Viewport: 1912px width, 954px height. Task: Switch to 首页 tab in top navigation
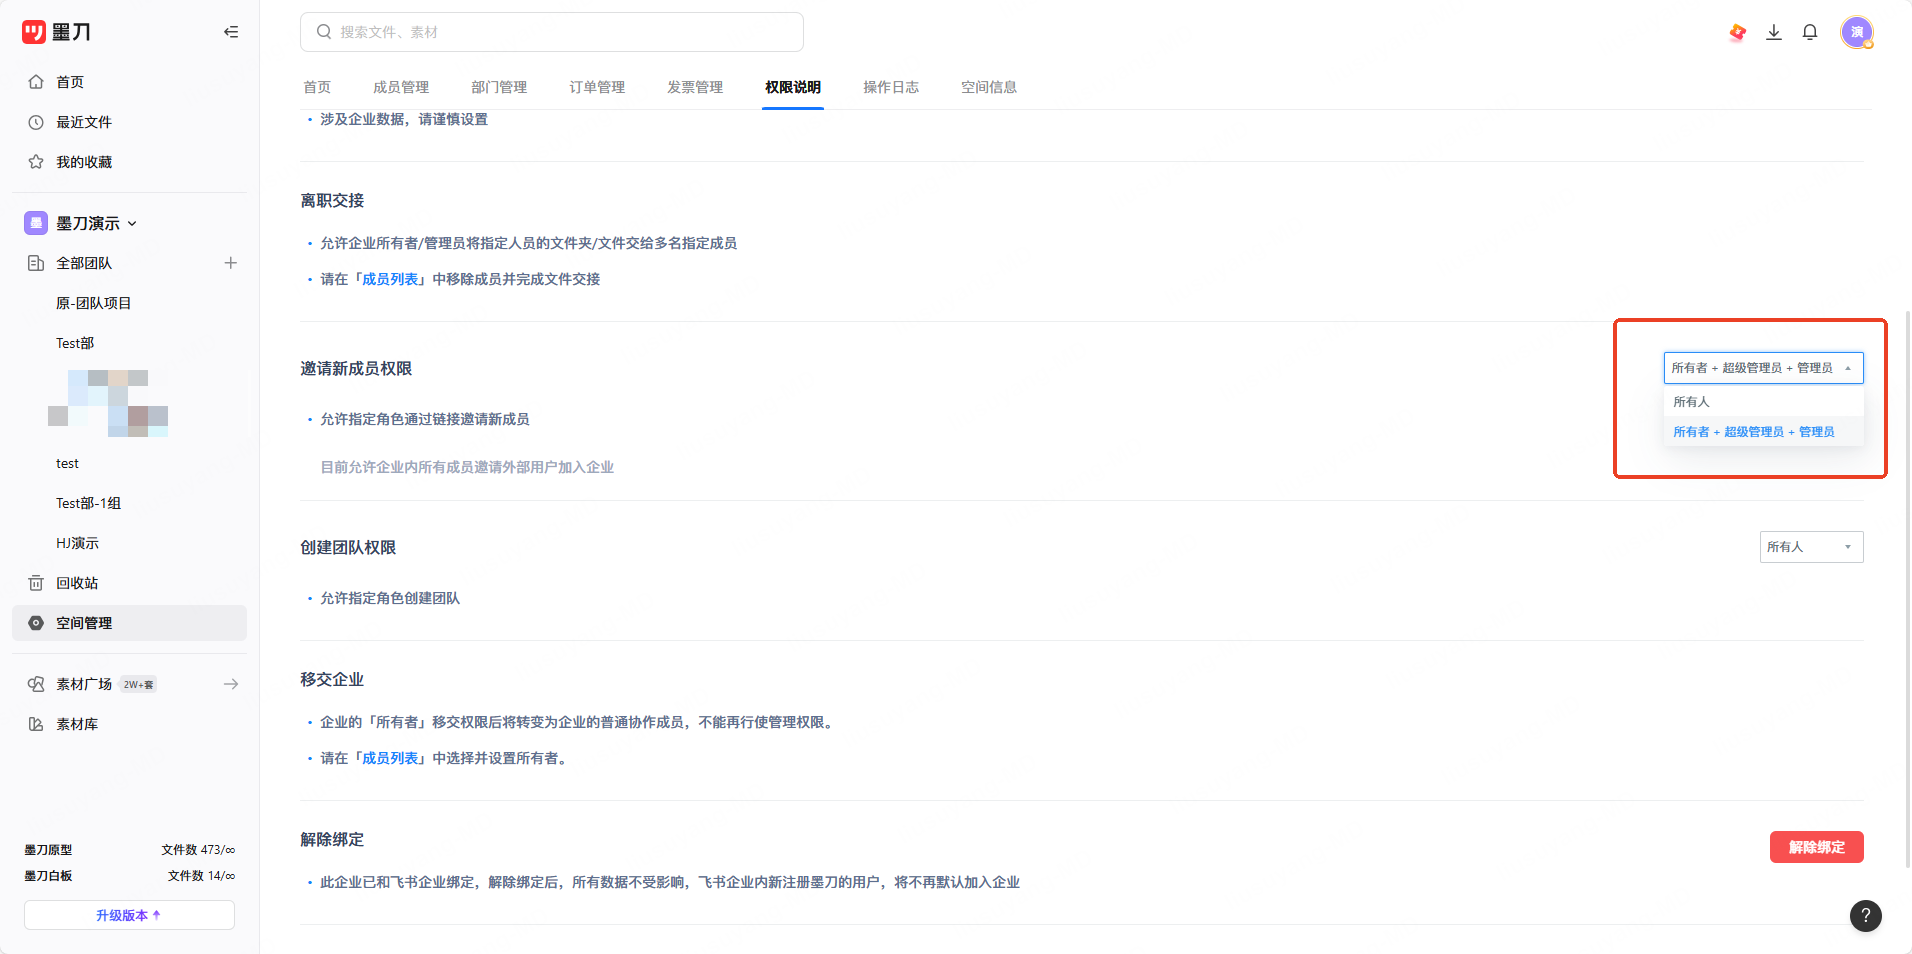[317, 87]
